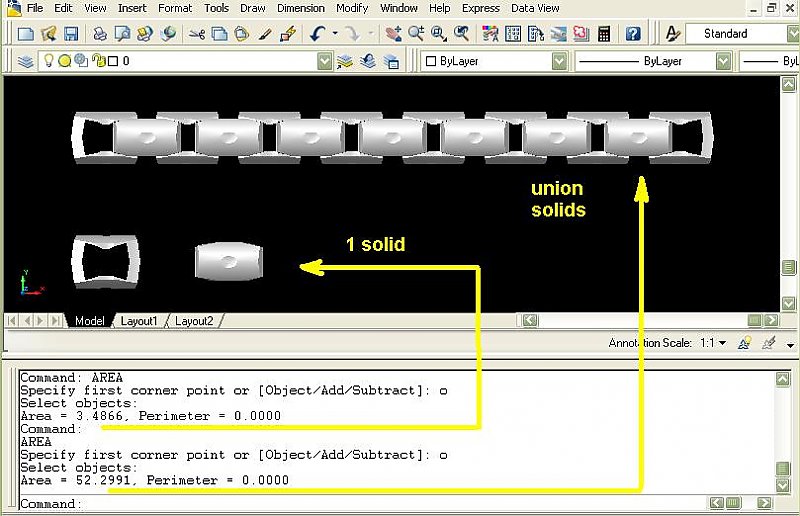Click the Zoom Window icon
This screenshot has height=516, width=800.
(x=439, y=34)
